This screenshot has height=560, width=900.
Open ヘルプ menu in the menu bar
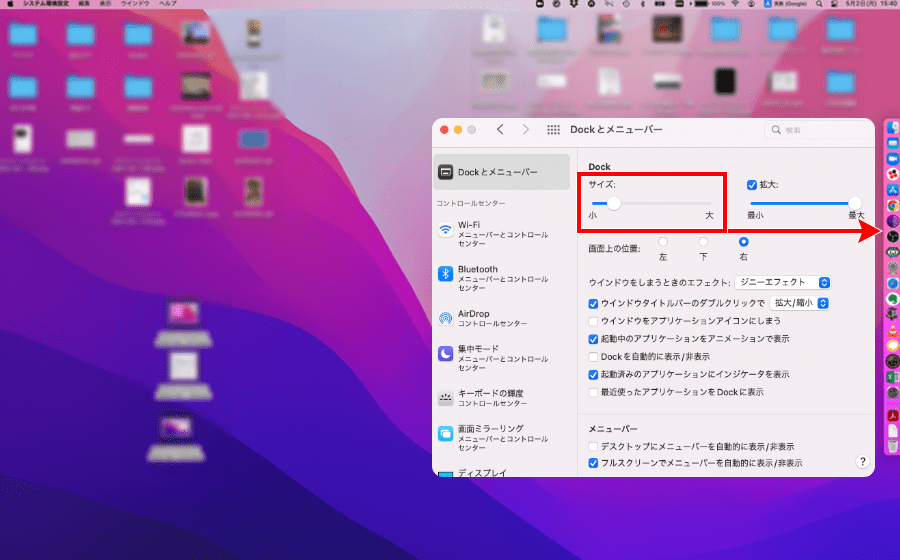(168, 3)
